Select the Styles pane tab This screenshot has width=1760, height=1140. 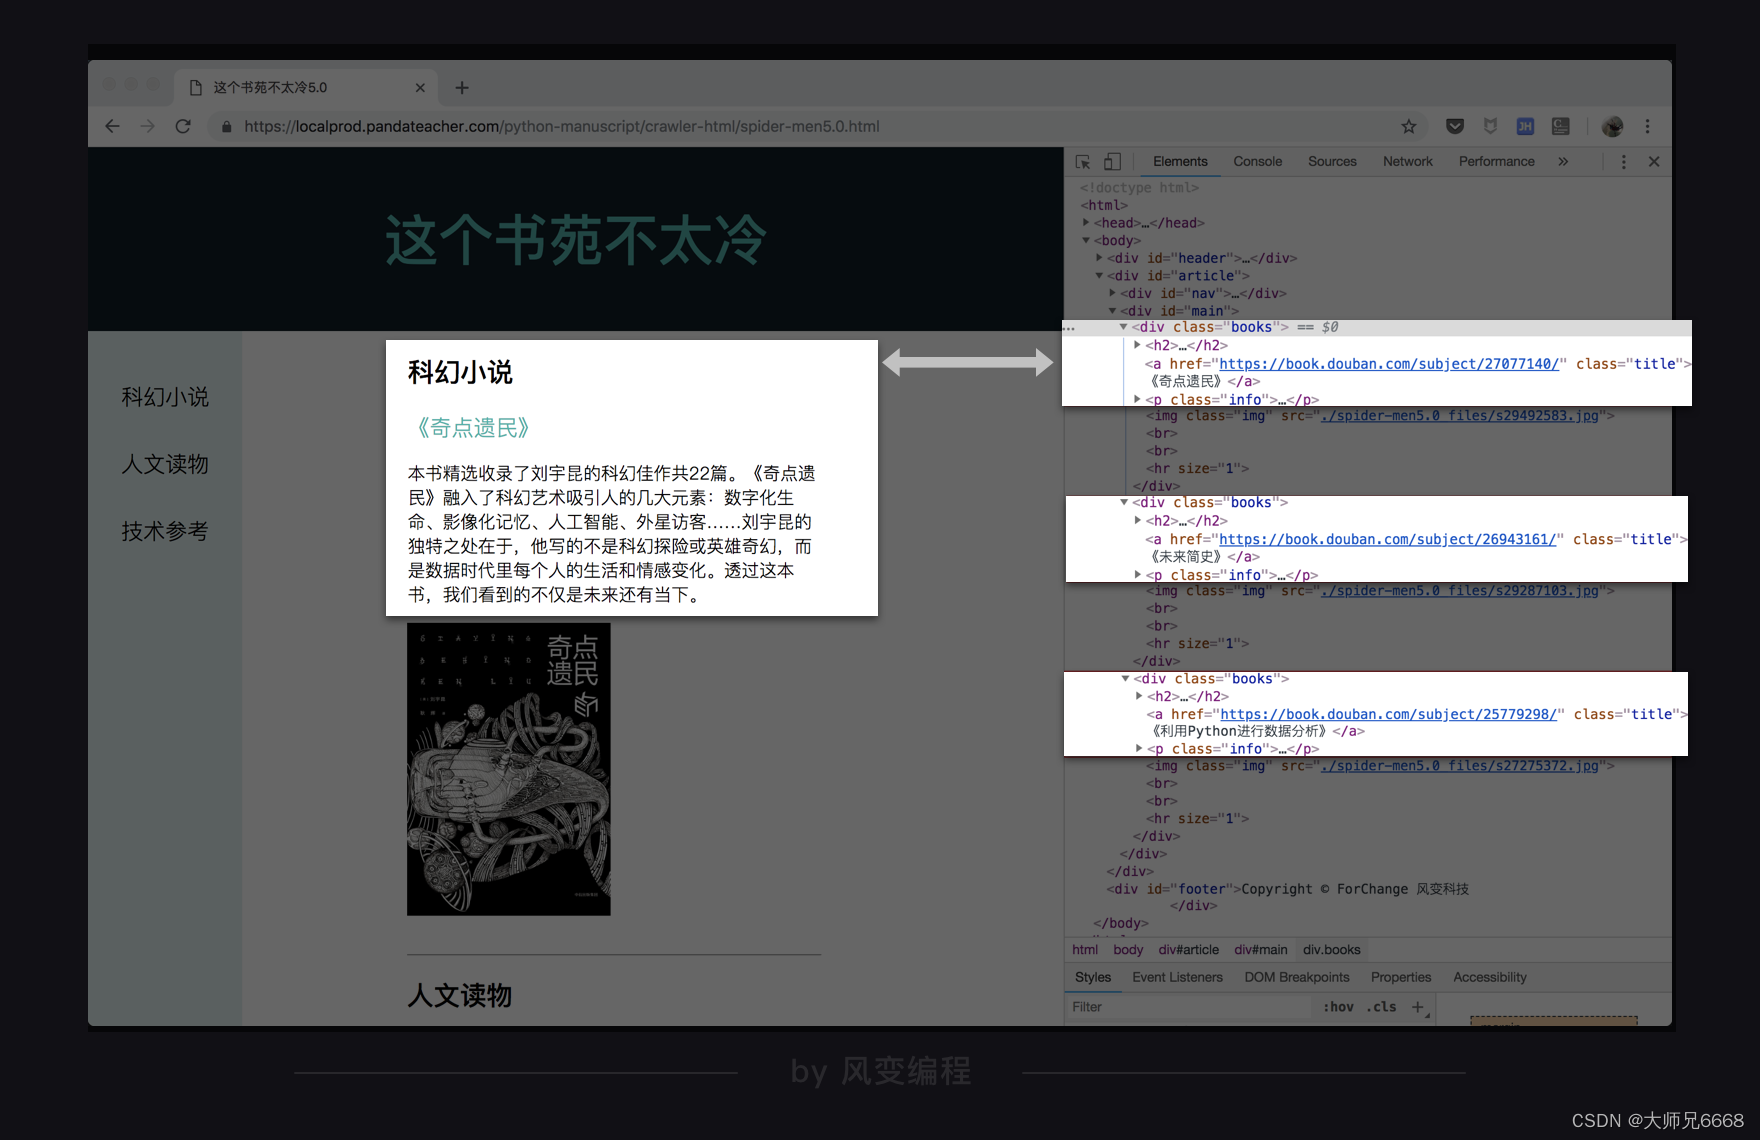(x=1093, y=977)
